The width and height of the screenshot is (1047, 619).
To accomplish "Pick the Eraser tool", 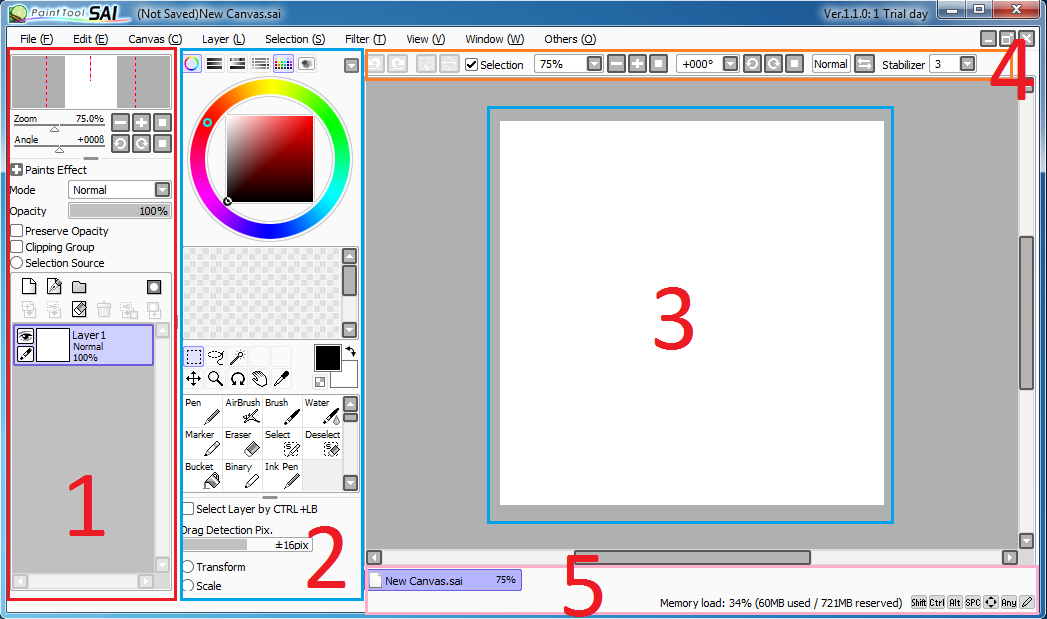I will point(242,443).
